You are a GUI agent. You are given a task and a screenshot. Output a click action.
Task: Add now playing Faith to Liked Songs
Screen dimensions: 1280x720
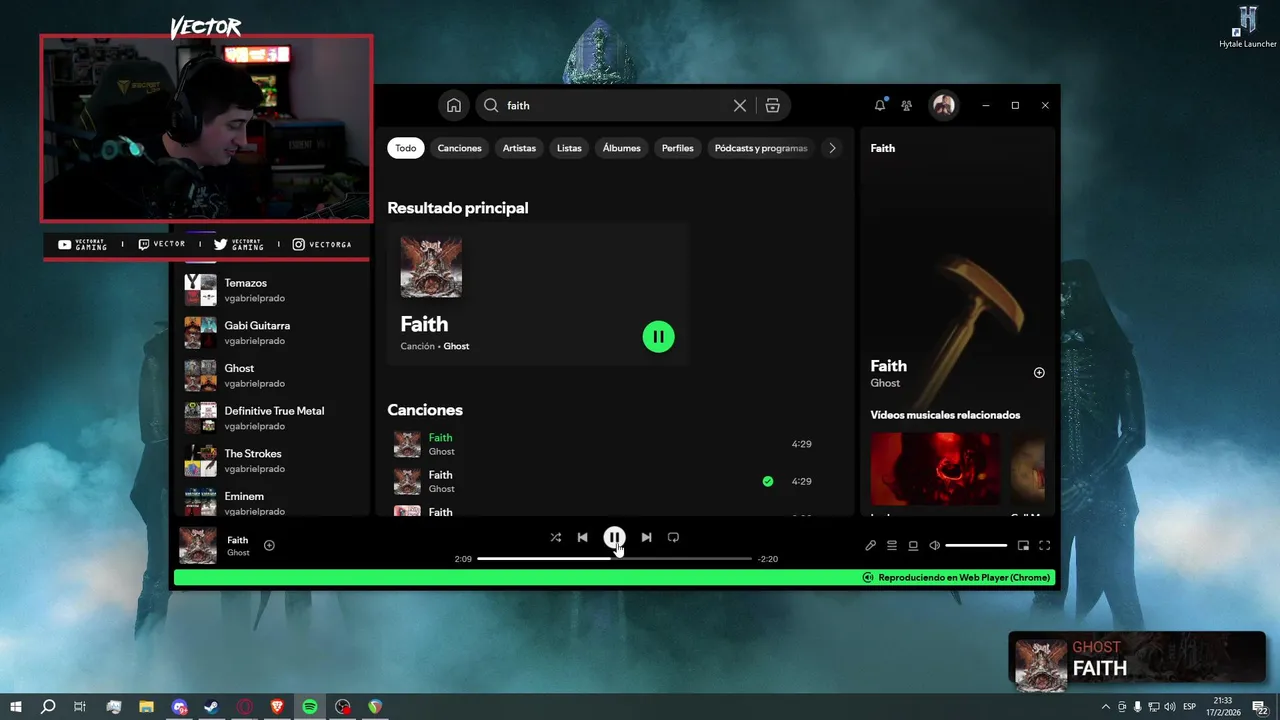click(269, 545)
